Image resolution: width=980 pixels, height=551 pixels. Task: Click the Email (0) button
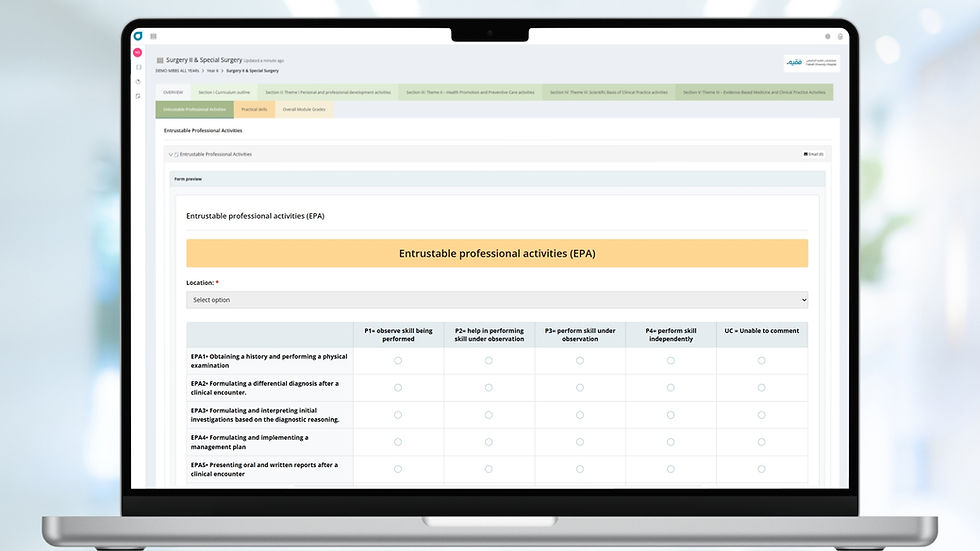point(813,154)
